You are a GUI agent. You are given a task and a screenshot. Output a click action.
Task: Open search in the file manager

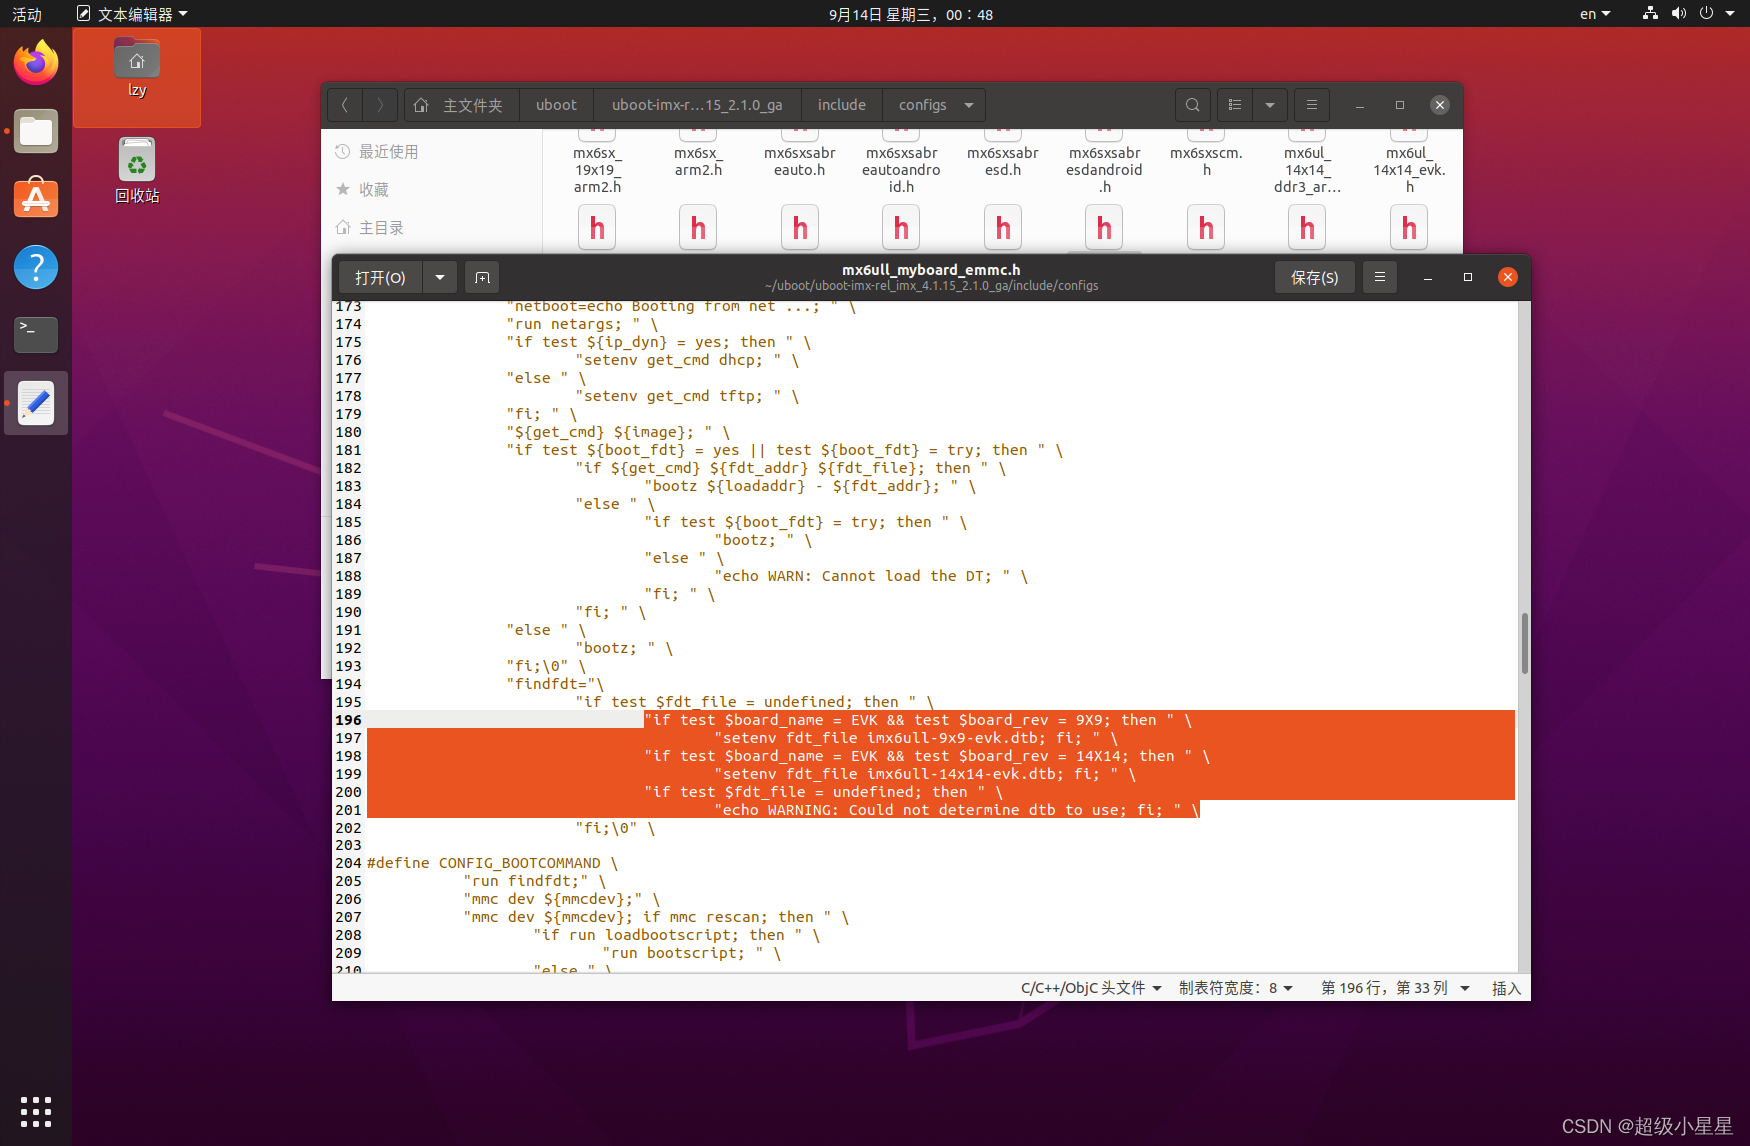point(1192,105)
